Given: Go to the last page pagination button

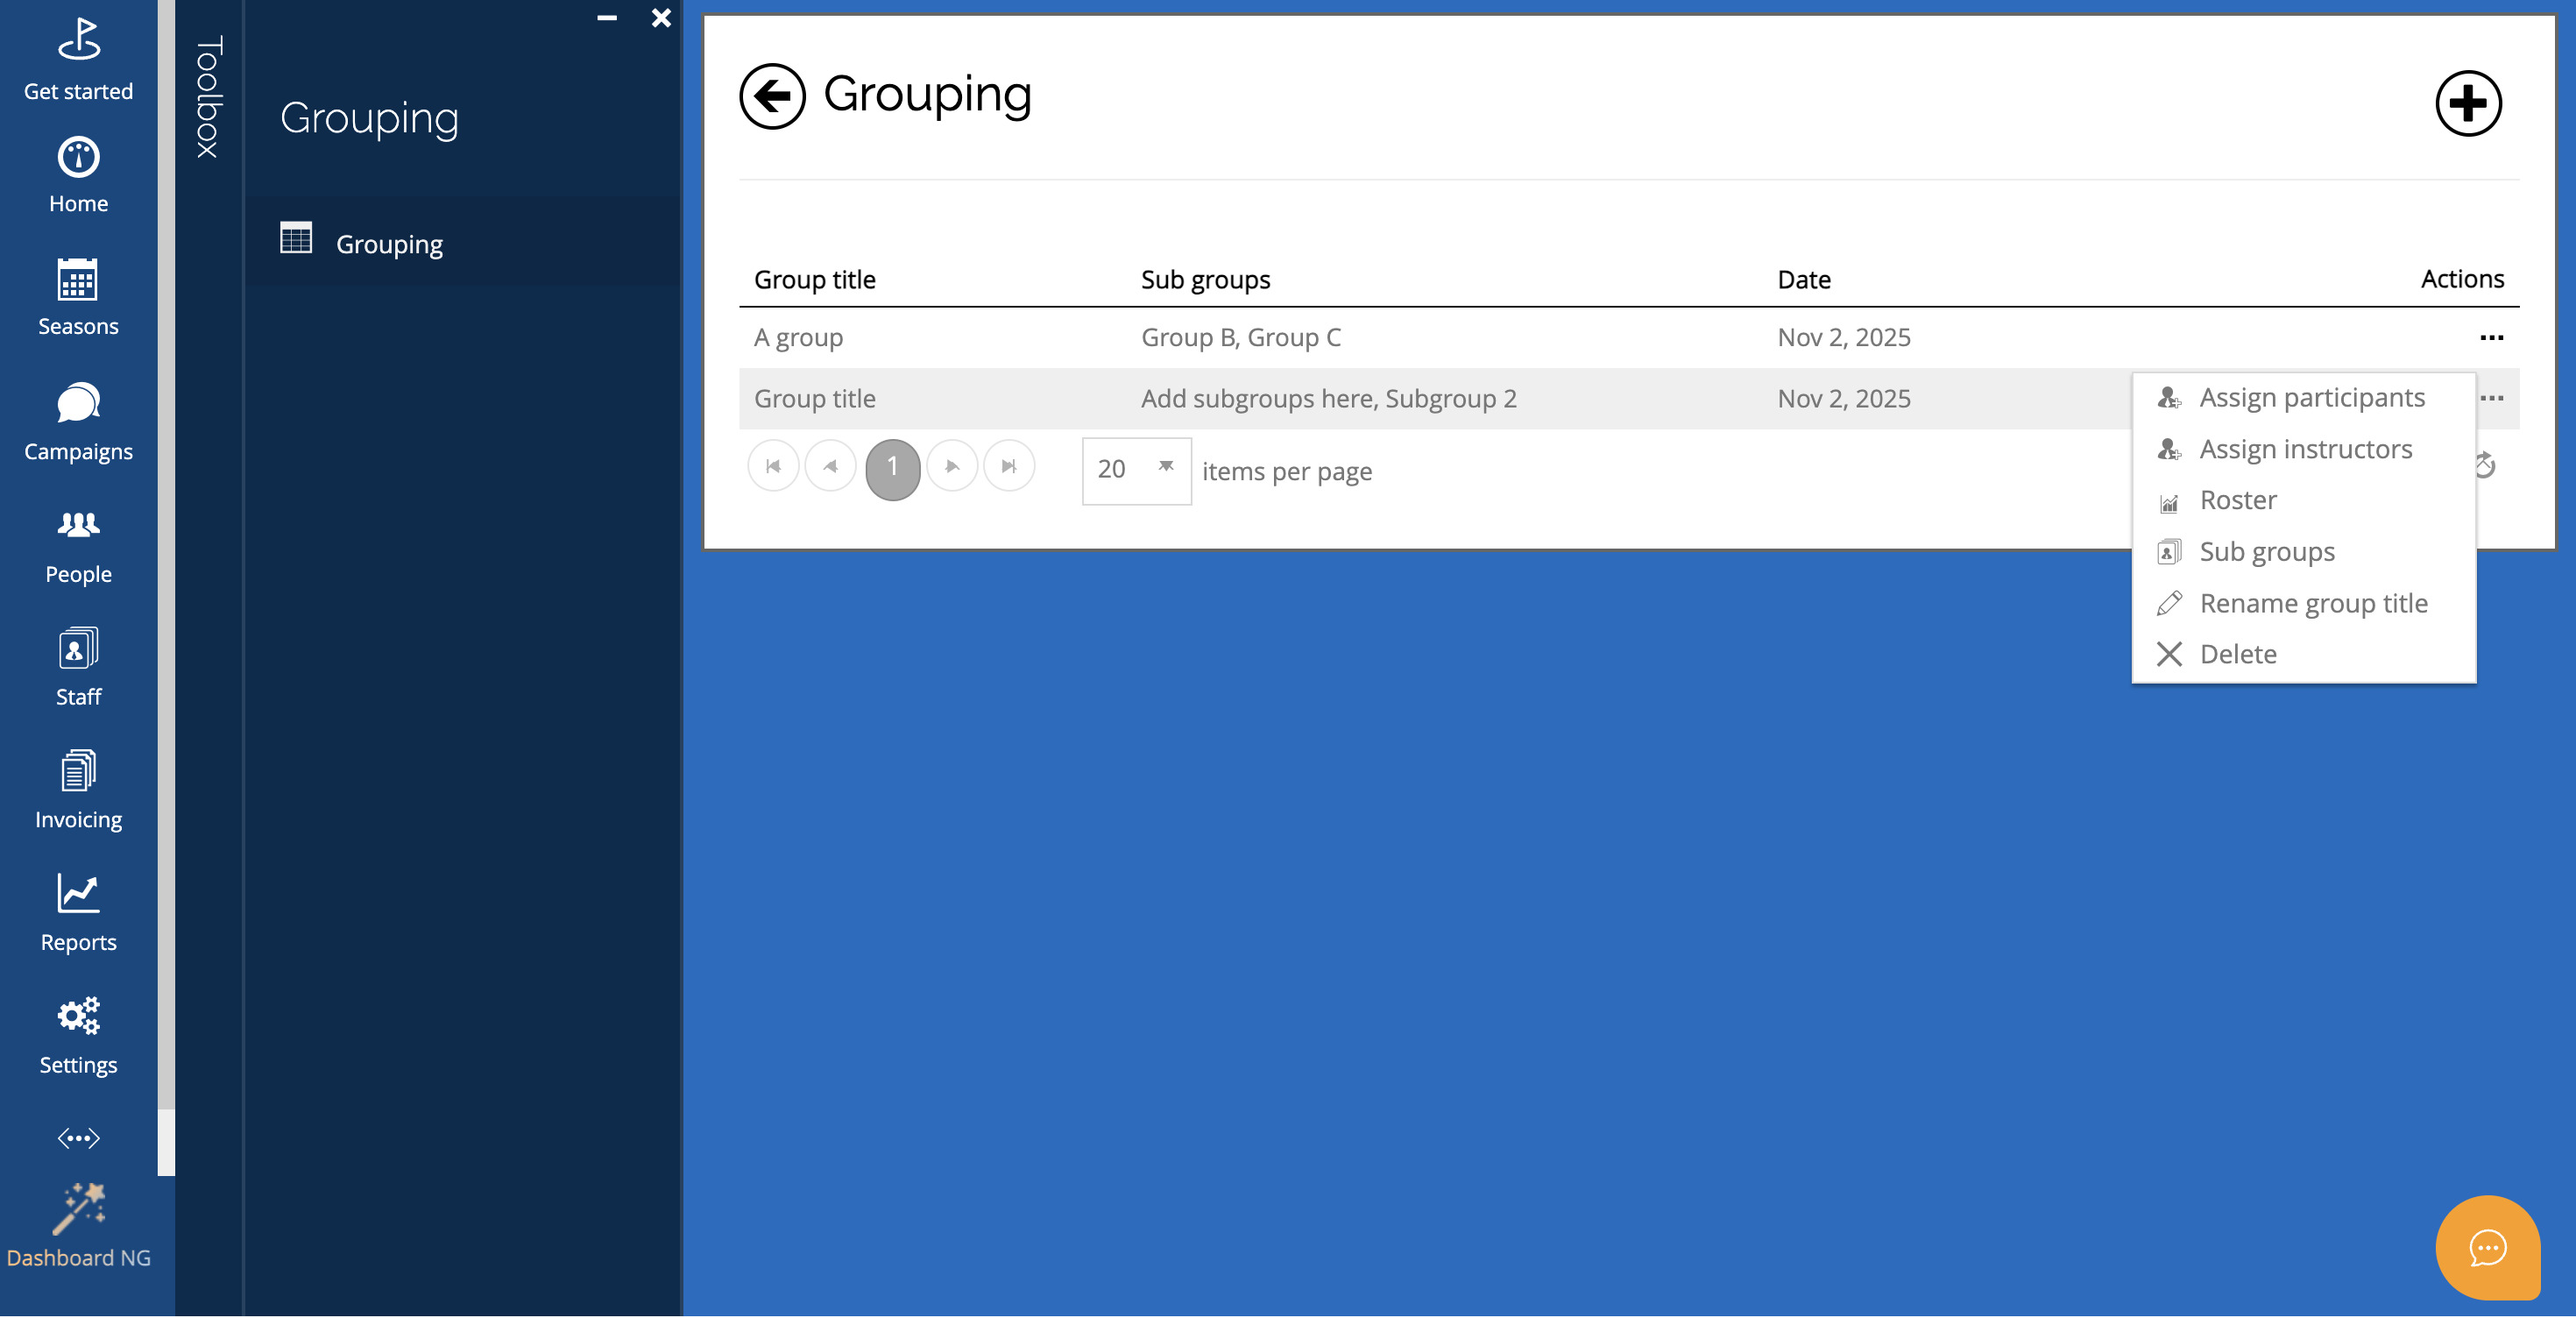Looking at the screenshot, I should tap(1008, 466).
